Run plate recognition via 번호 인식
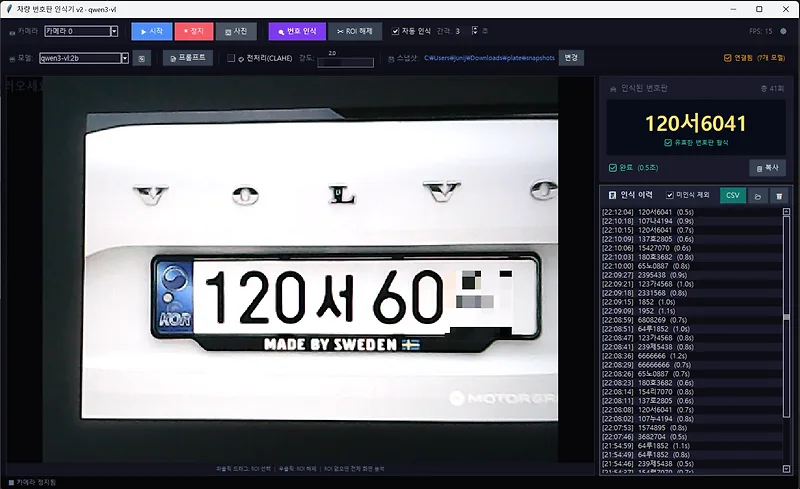800x489 pixels. (297, 31)
